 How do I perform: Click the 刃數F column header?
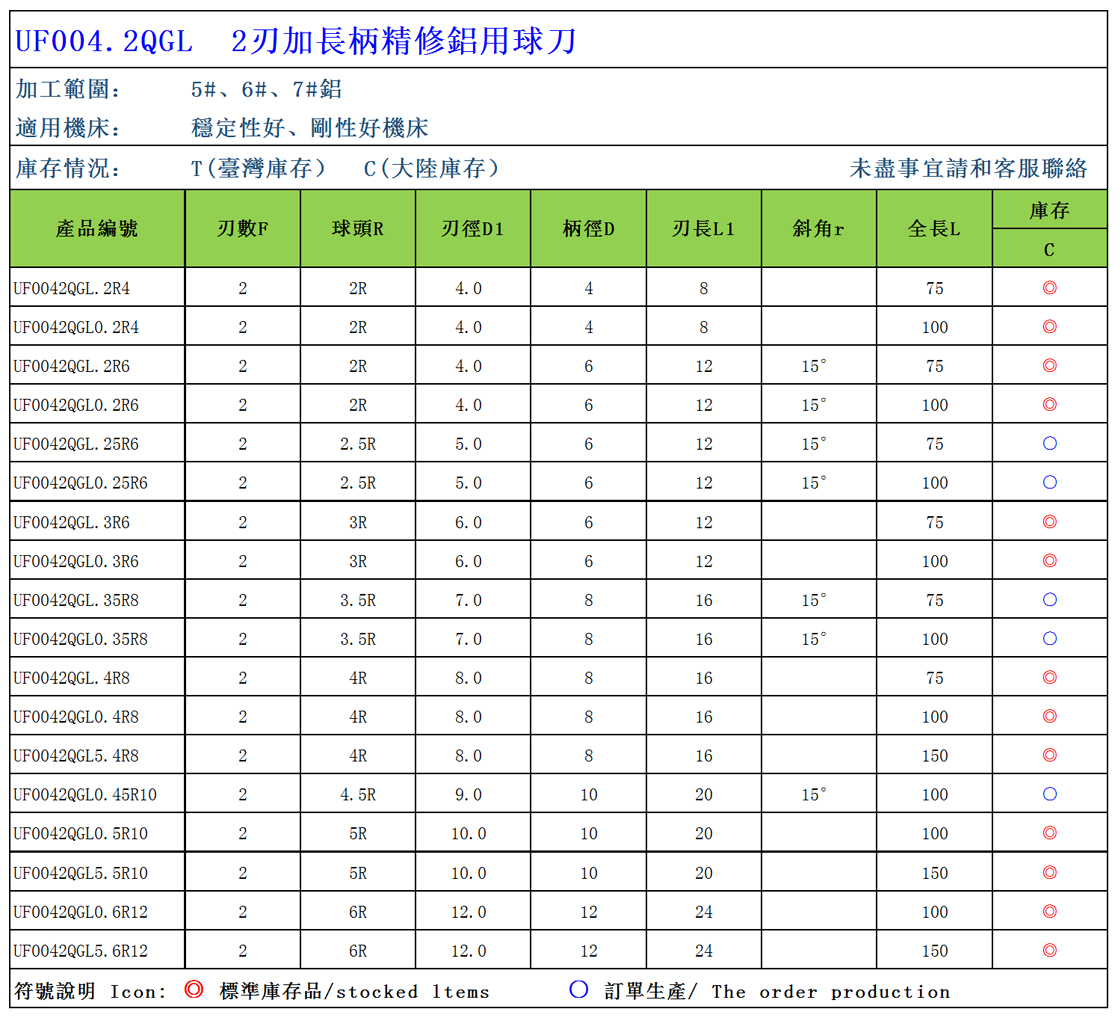(243, 229)
